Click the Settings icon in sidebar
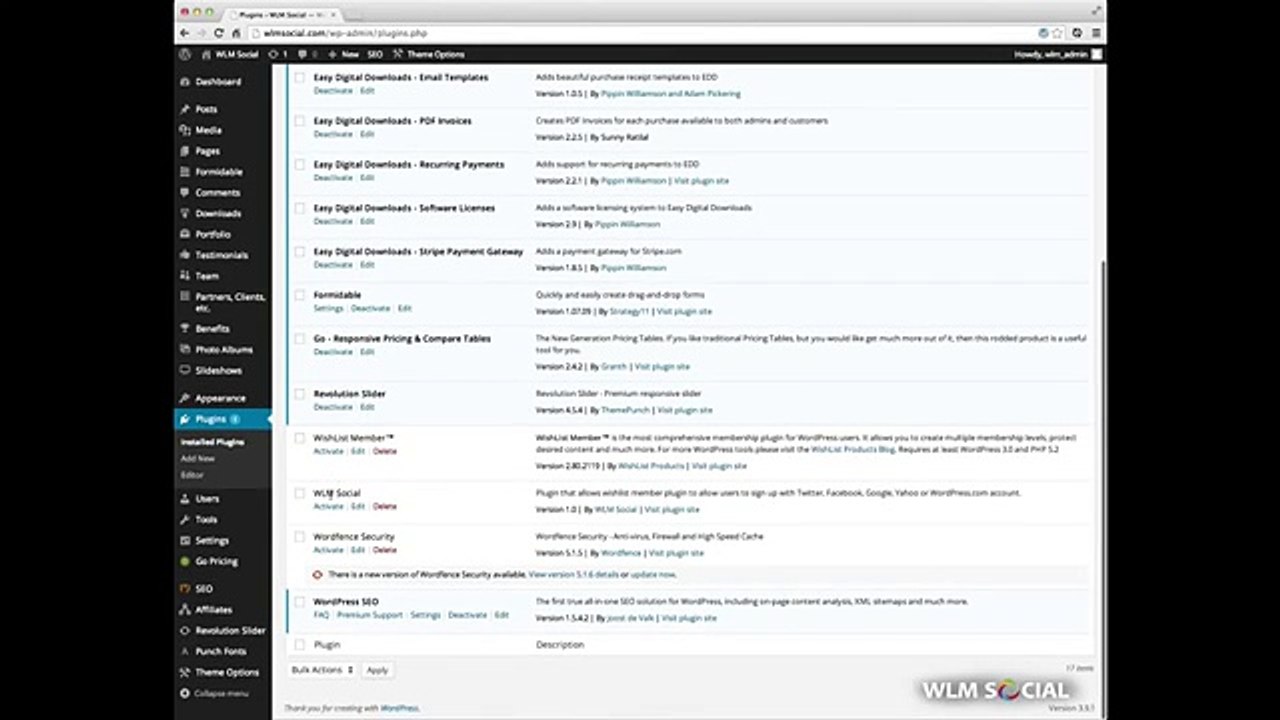This screenshot has width=1280, height=720. click(185, 540)
